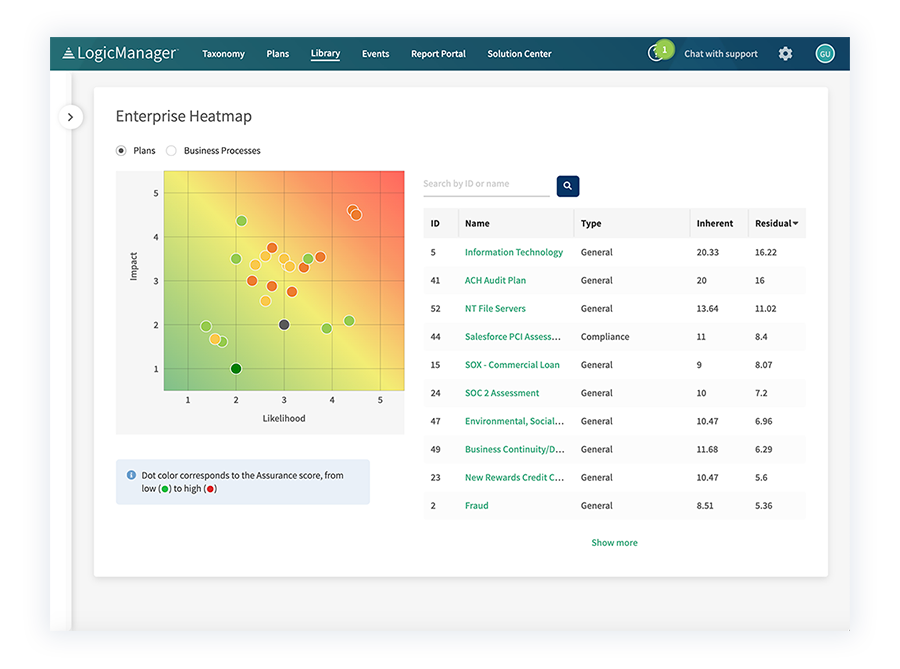Image resolution: width=900 pixels, height=669 pixels.
Task: Toggle the sort on the Residual column
Action: pyautogui.click(x=777, y=223)
